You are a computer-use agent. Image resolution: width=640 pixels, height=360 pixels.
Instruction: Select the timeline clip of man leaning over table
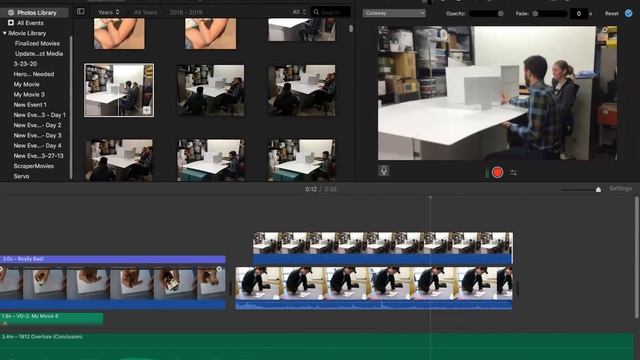tap(374, 288)
